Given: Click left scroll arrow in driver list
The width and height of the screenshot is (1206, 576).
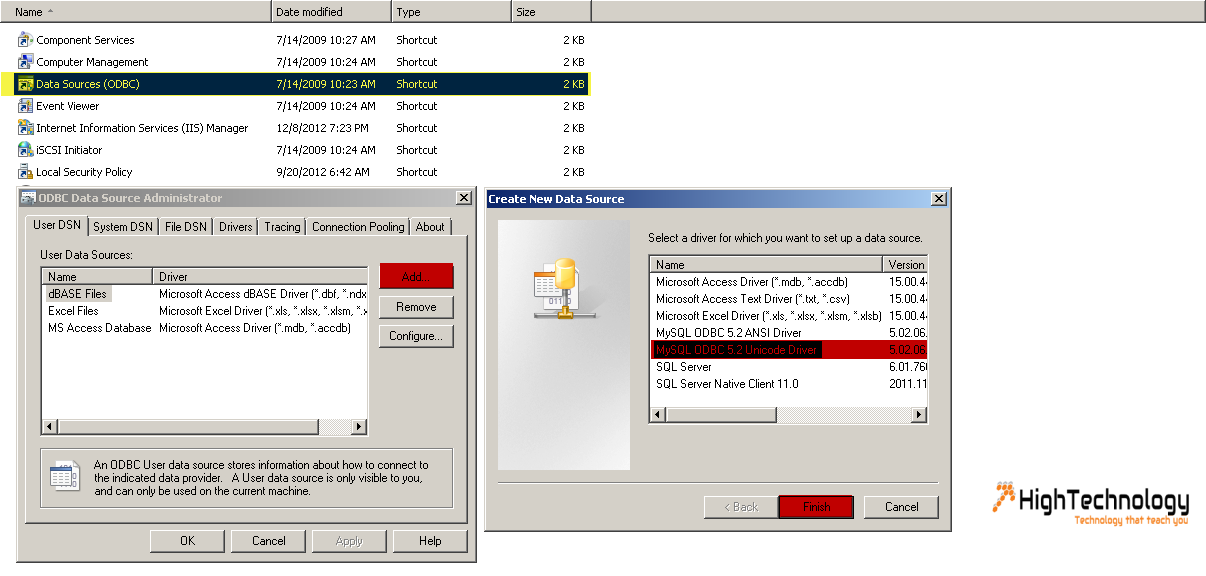Looking at the screenshot, I should (658, 415).
